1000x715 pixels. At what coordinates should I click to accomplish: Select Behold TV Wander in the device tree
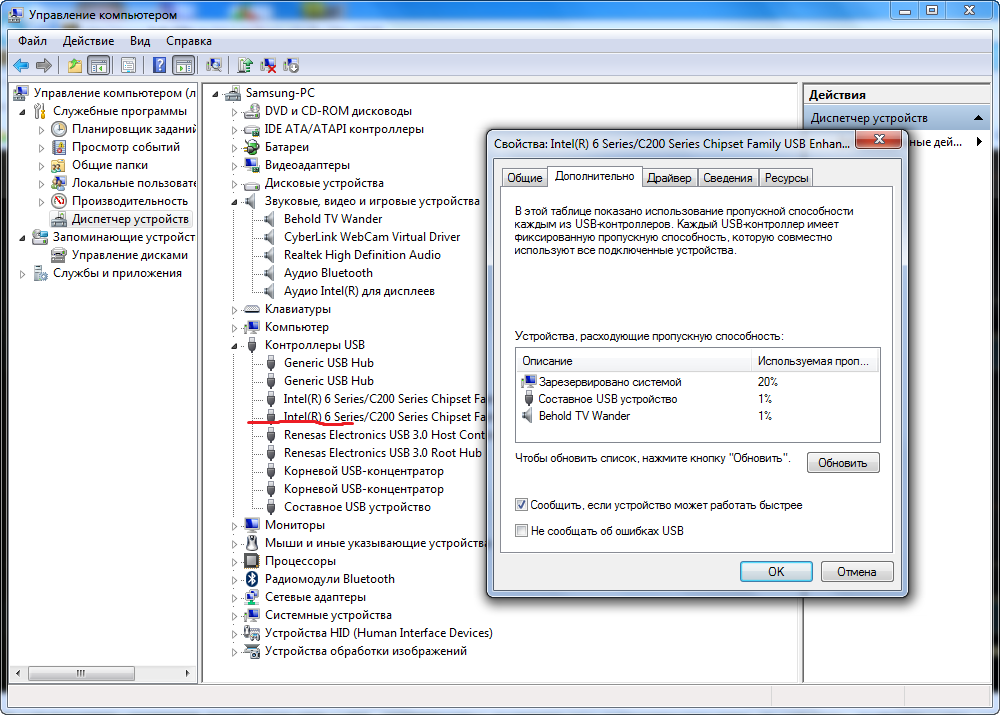tap(333, 219)
